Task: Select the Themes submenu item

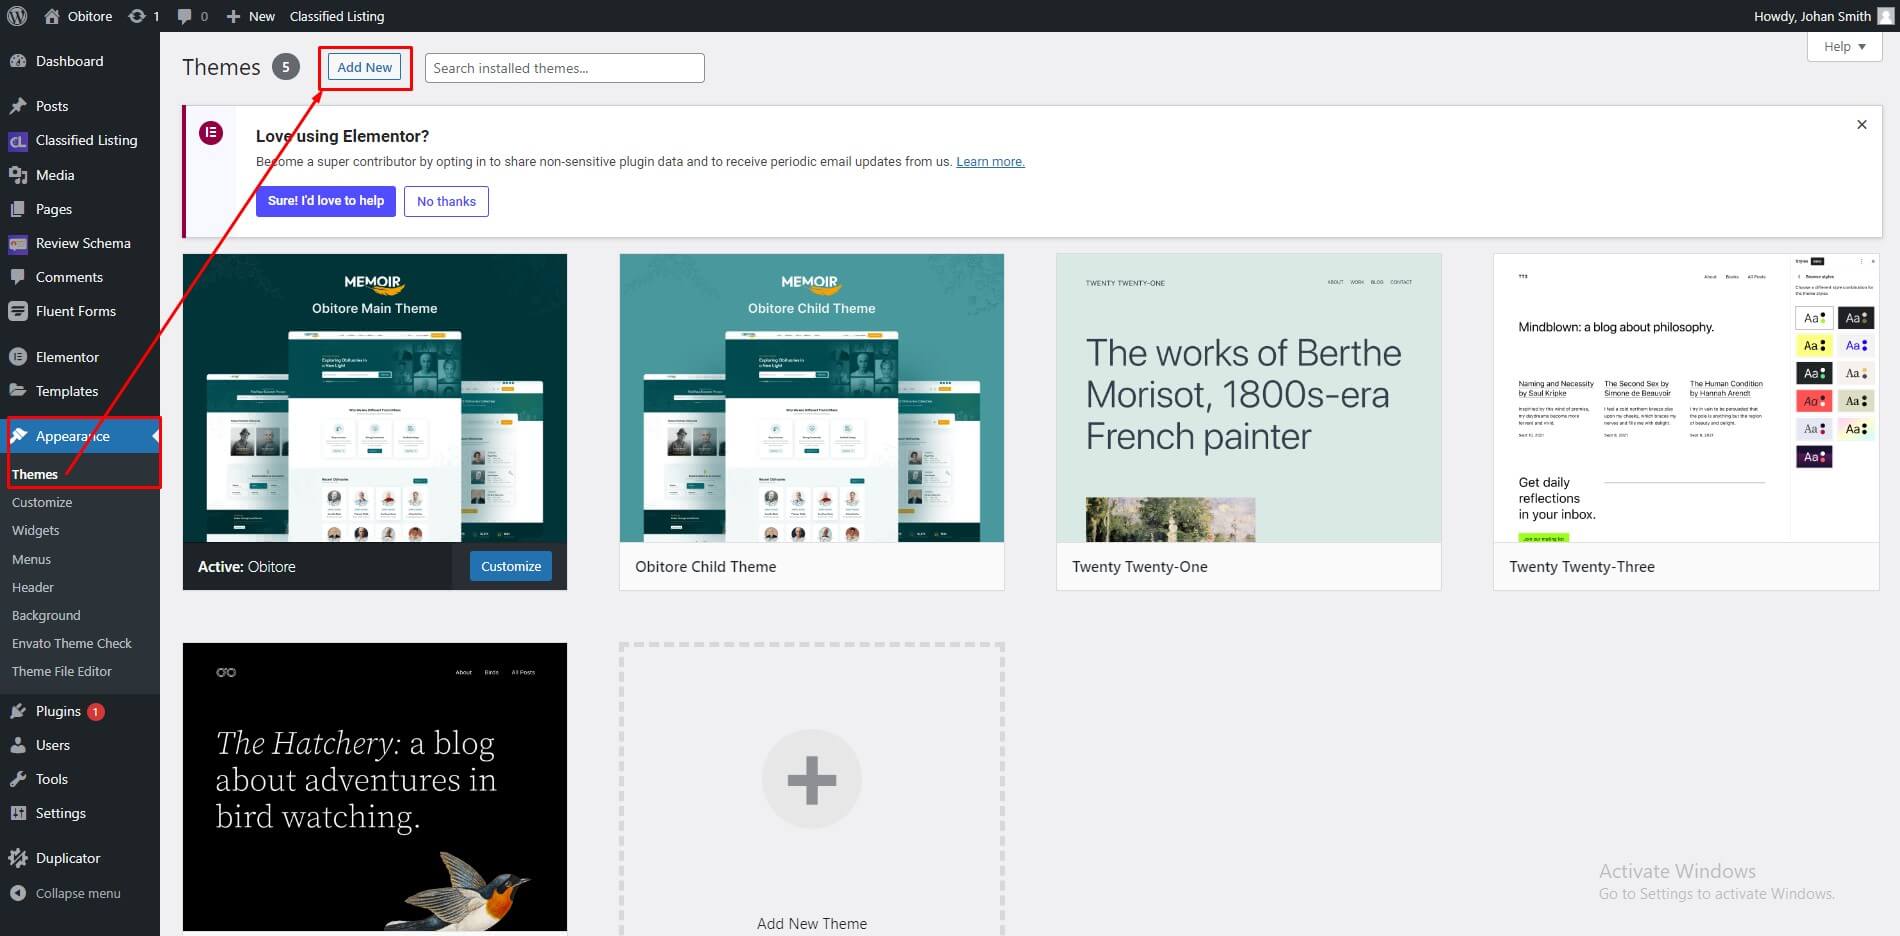Action: click(x=35, y=474)
